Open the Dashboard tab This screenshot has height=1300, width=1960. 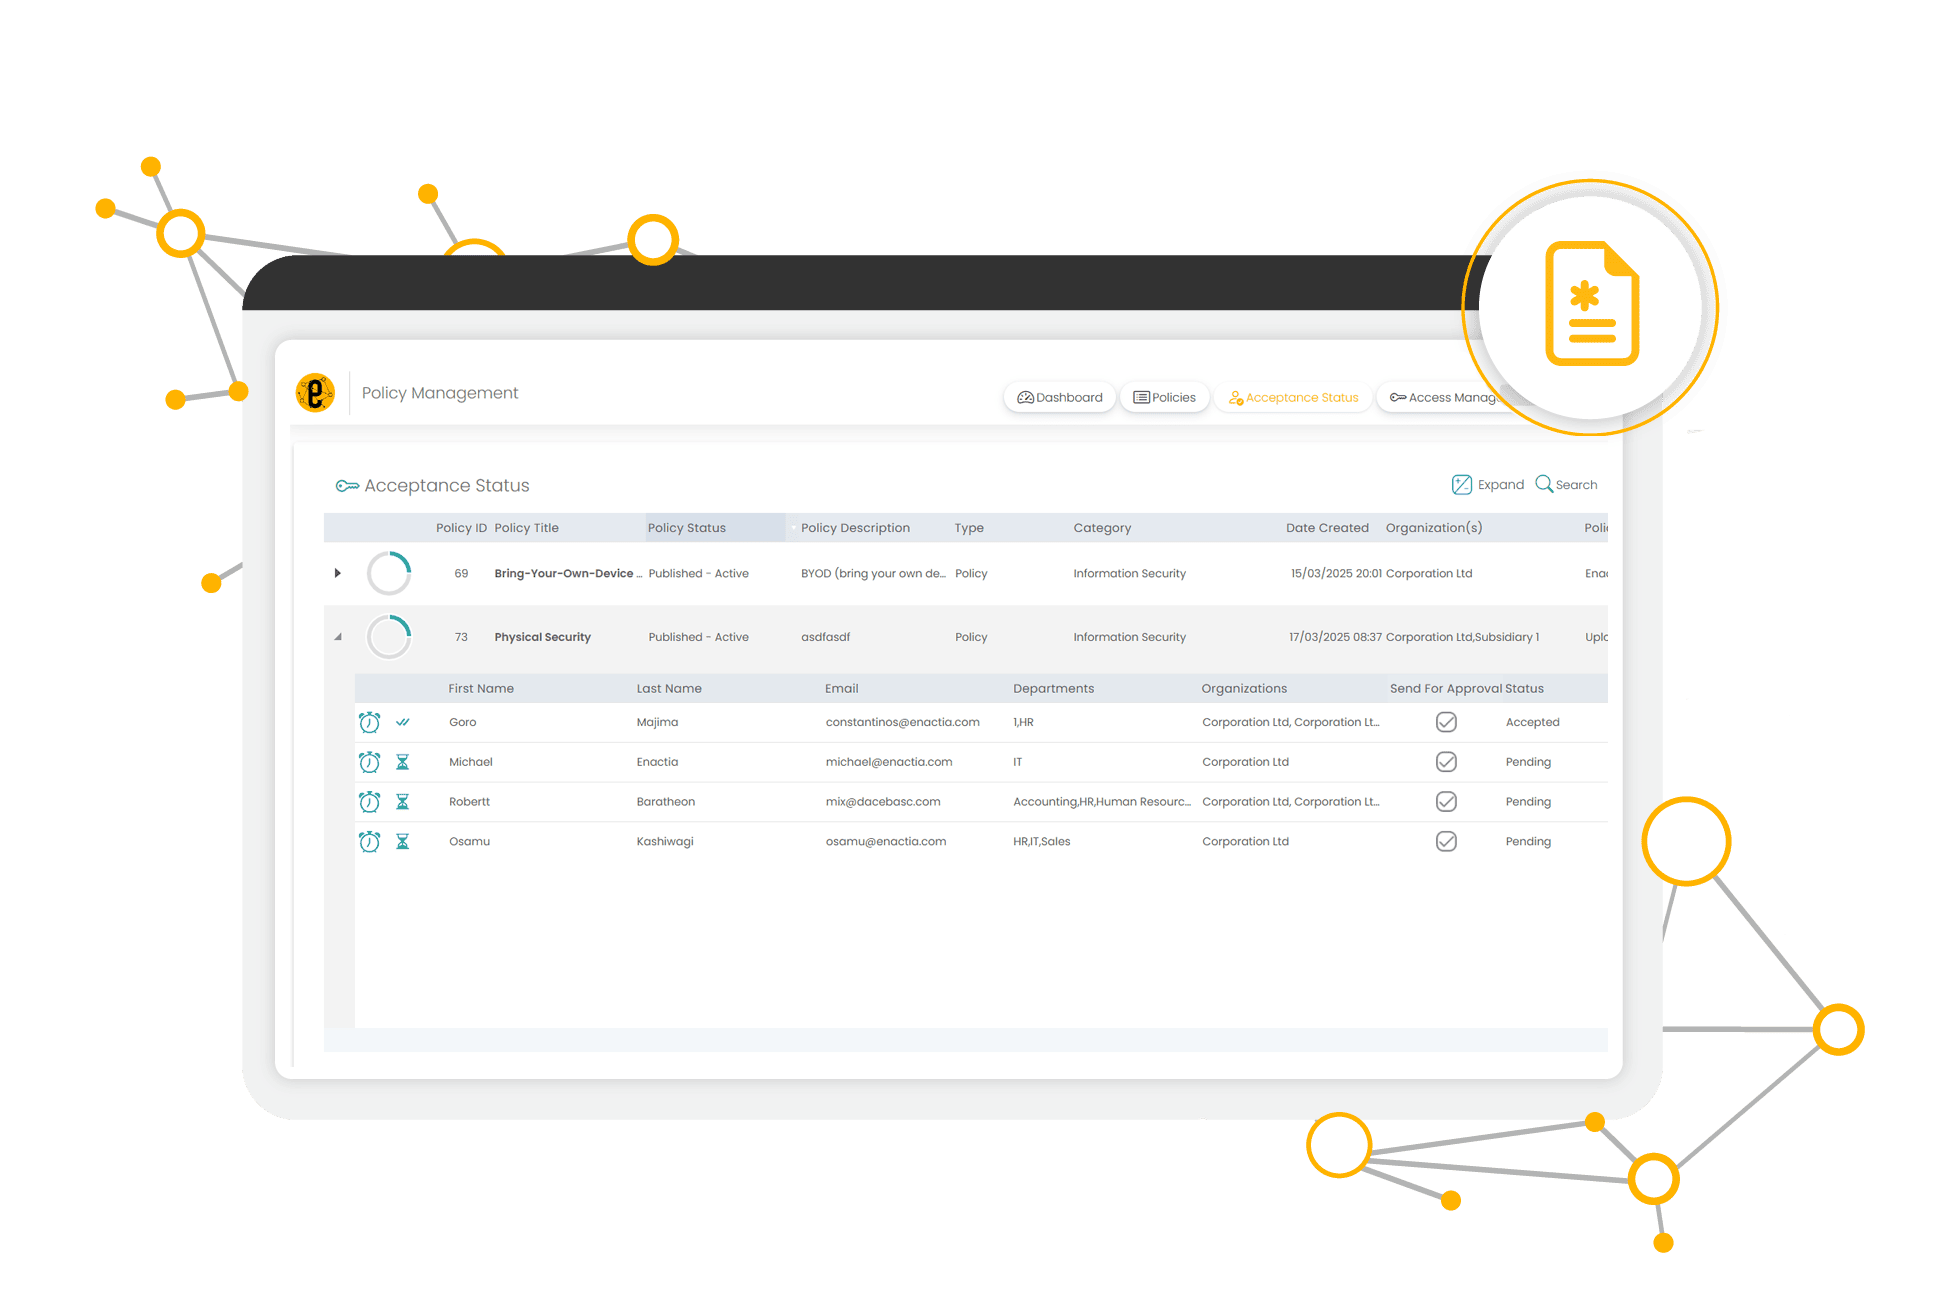[x=1059, y=397]
